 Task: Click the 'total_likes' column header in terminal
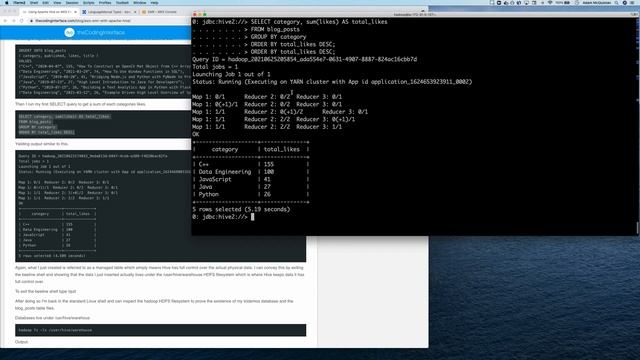282,149
